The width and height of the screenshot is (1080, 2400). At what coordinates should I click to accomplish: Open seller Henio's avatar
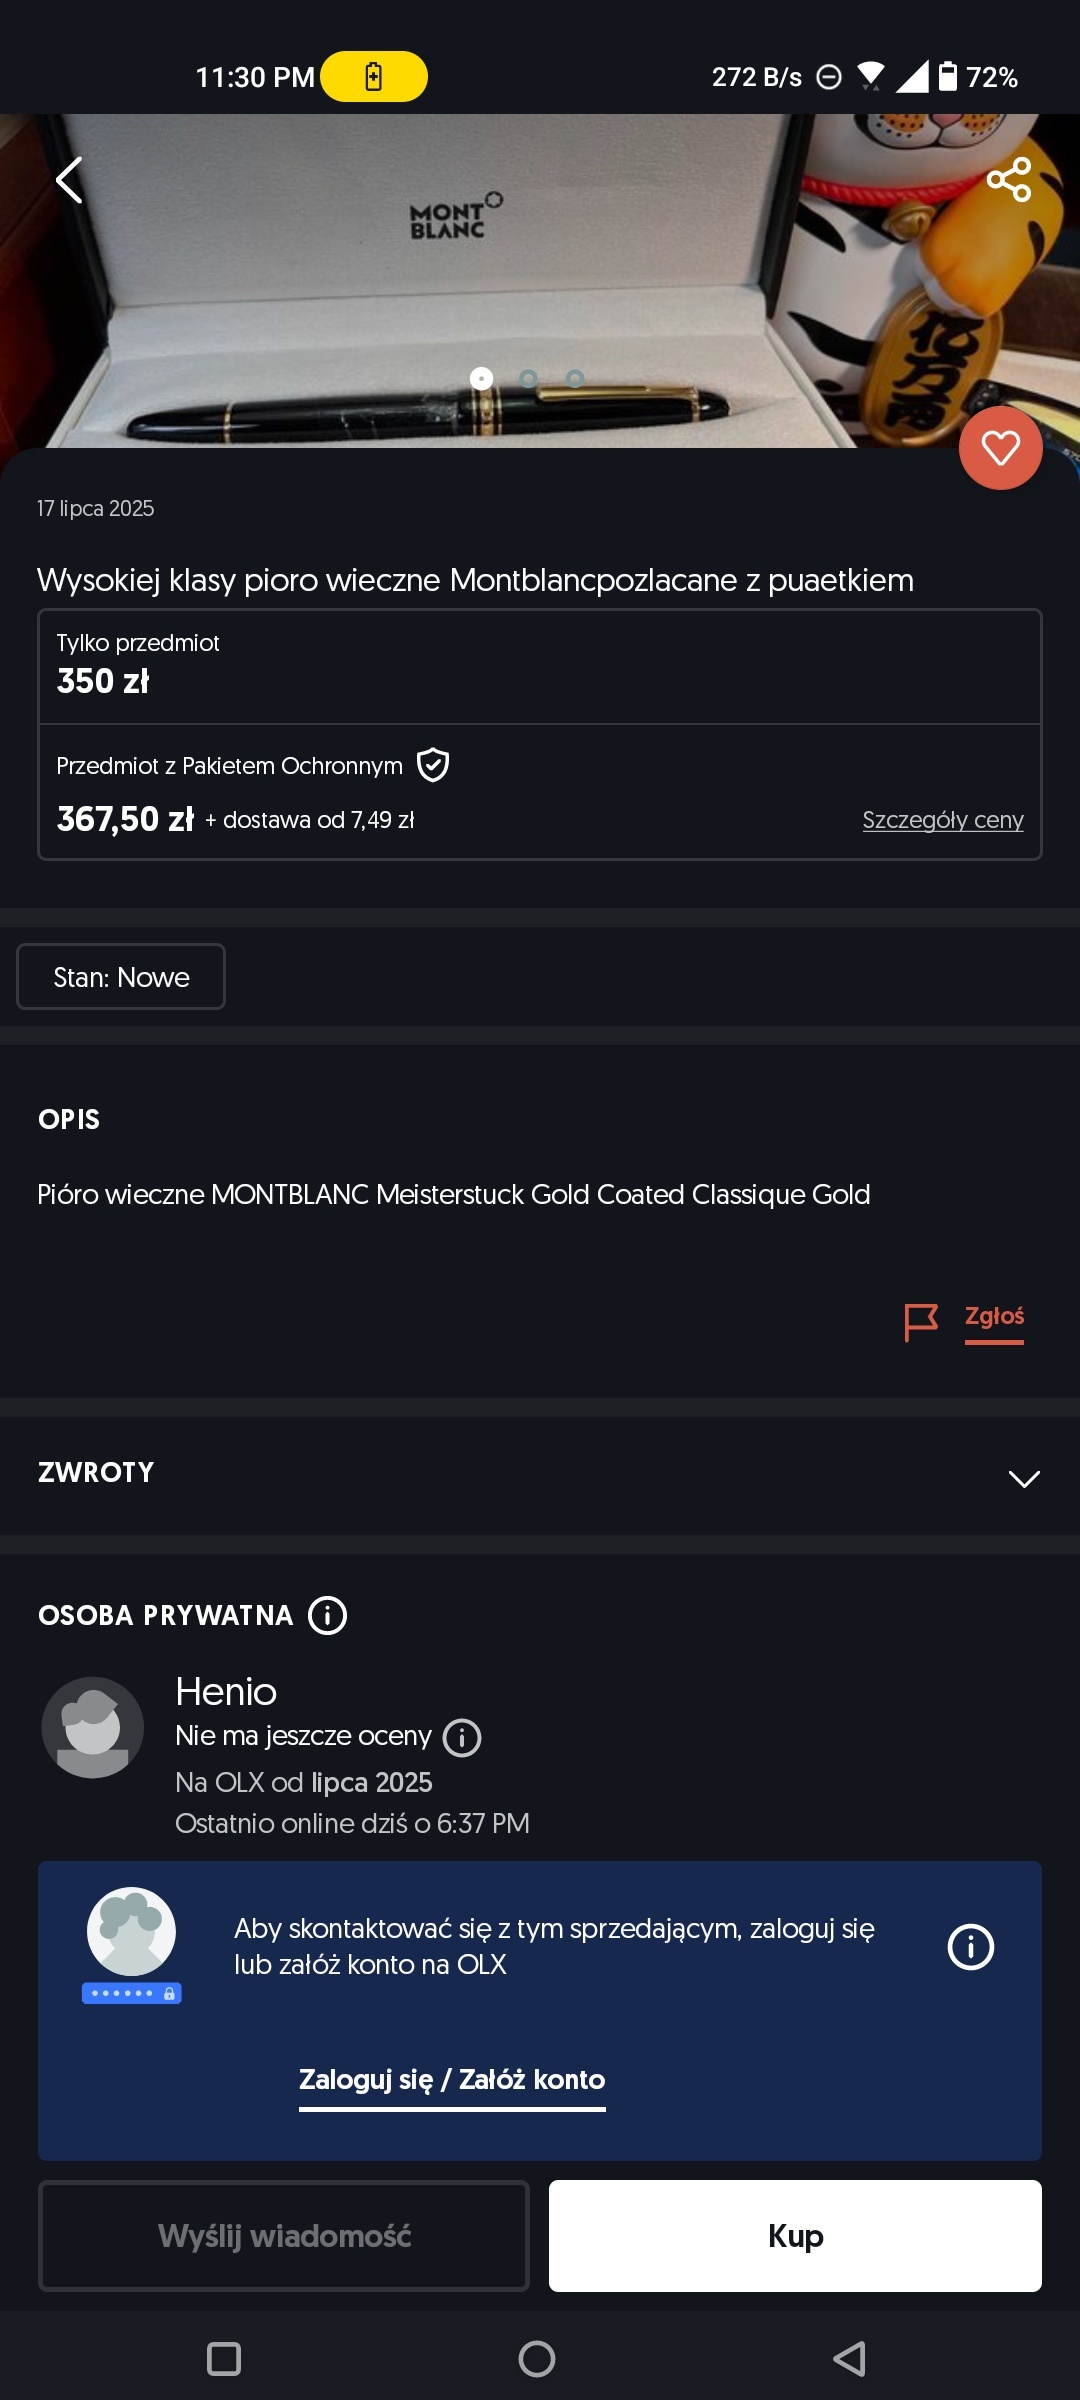tap(92, 1727)
